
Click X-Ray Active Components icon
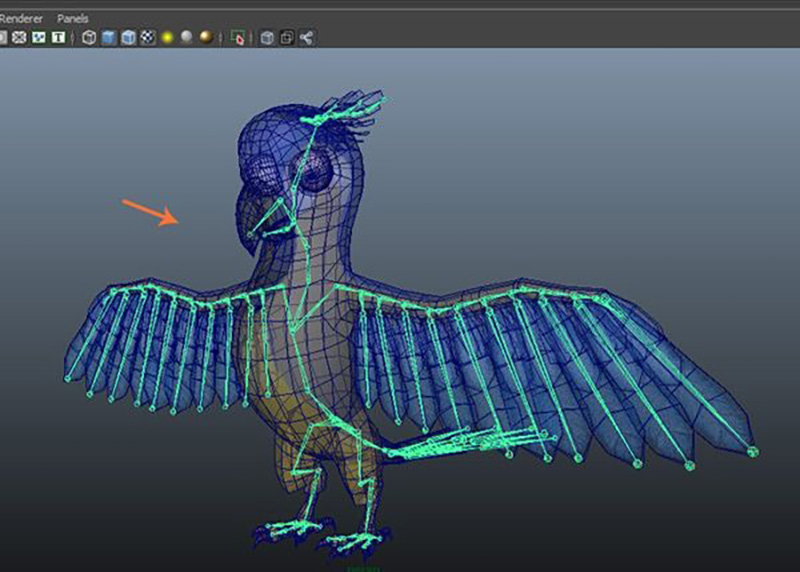287,38
